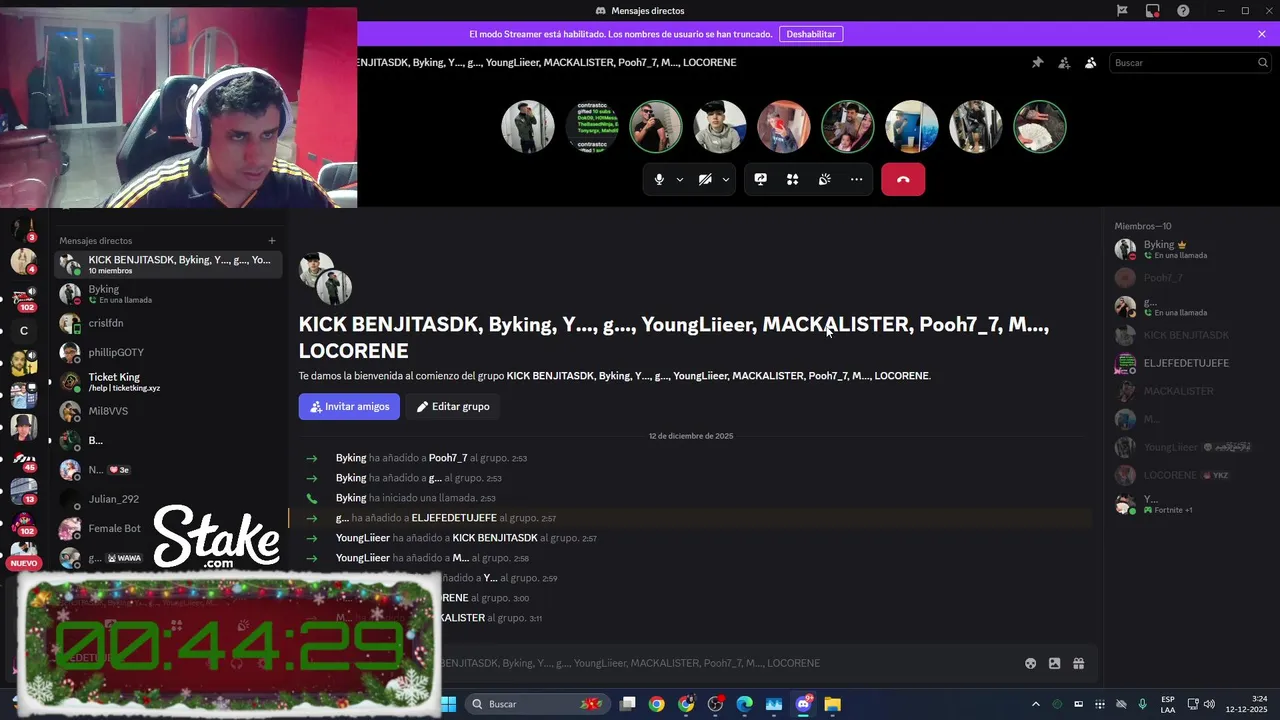This screenshot has height=720, width=1280.
Task: Click the member playing Fortnite
Action: (x=1190, y=504)
